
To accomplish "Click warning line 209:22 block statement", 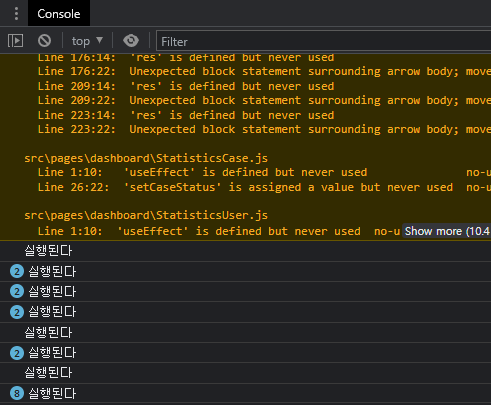I will 264,100.
